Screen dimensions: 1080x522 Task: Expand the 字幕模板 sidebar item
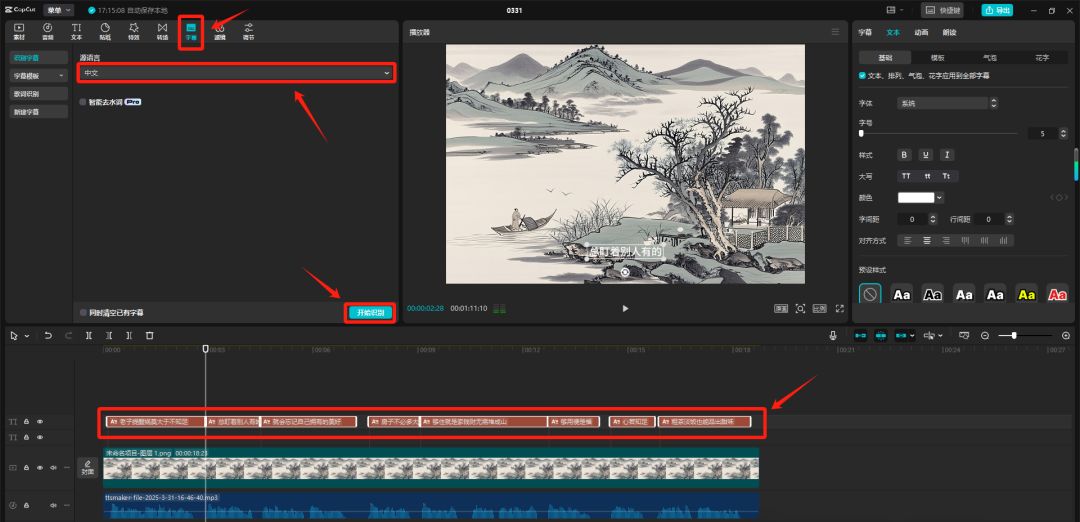[x=40, y=75]
